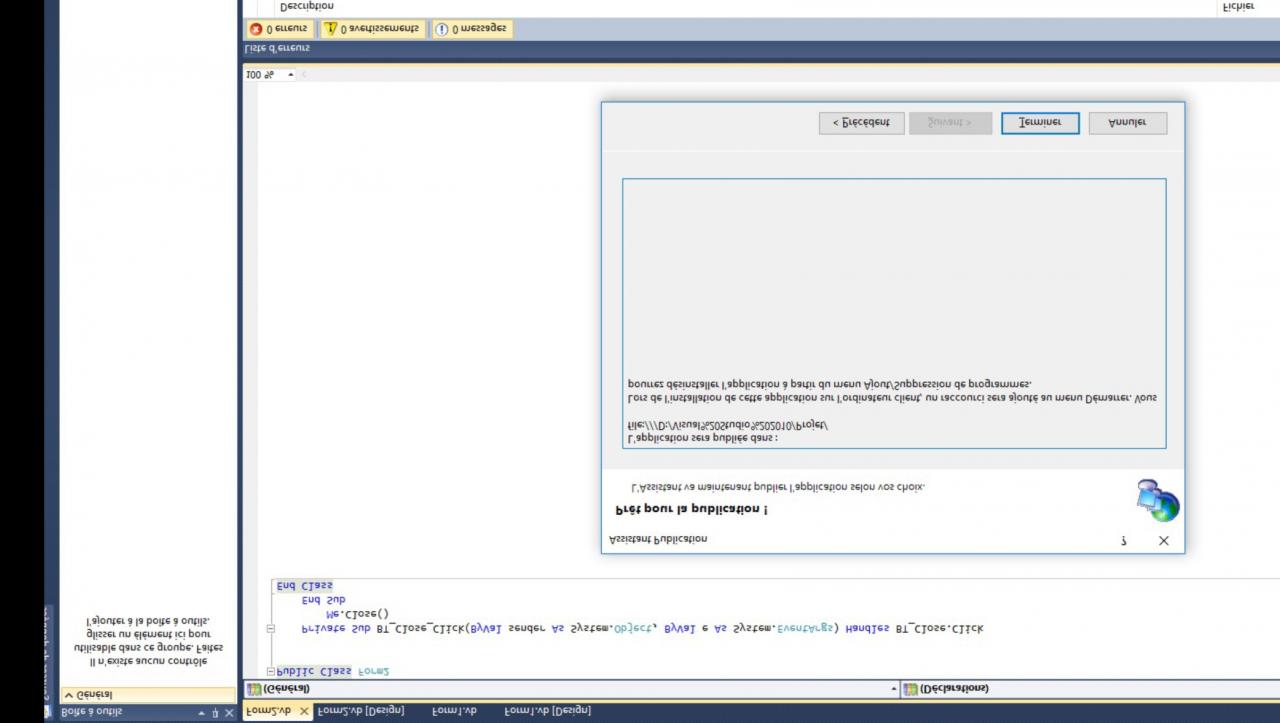Viewport: 1280px width, 723px height.
Task: Click the Annuler button
Action: pos(1128,122)
